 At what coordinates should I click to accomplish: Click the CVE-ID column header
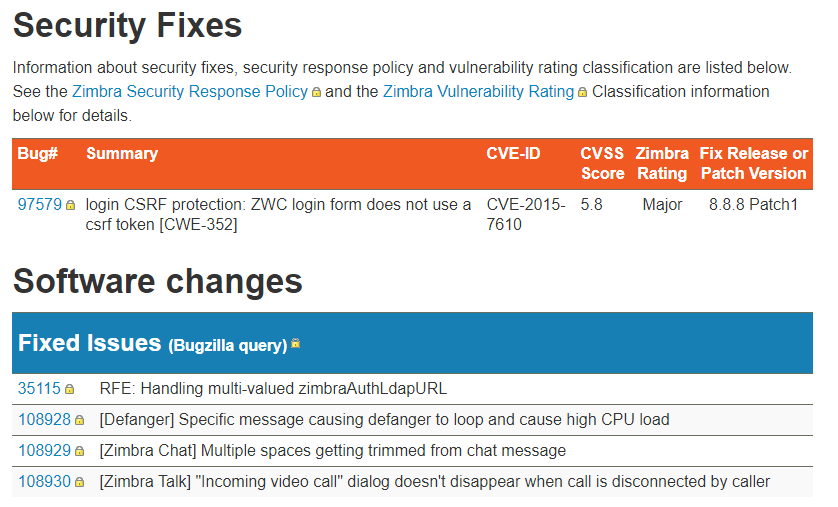click(513, 154)
